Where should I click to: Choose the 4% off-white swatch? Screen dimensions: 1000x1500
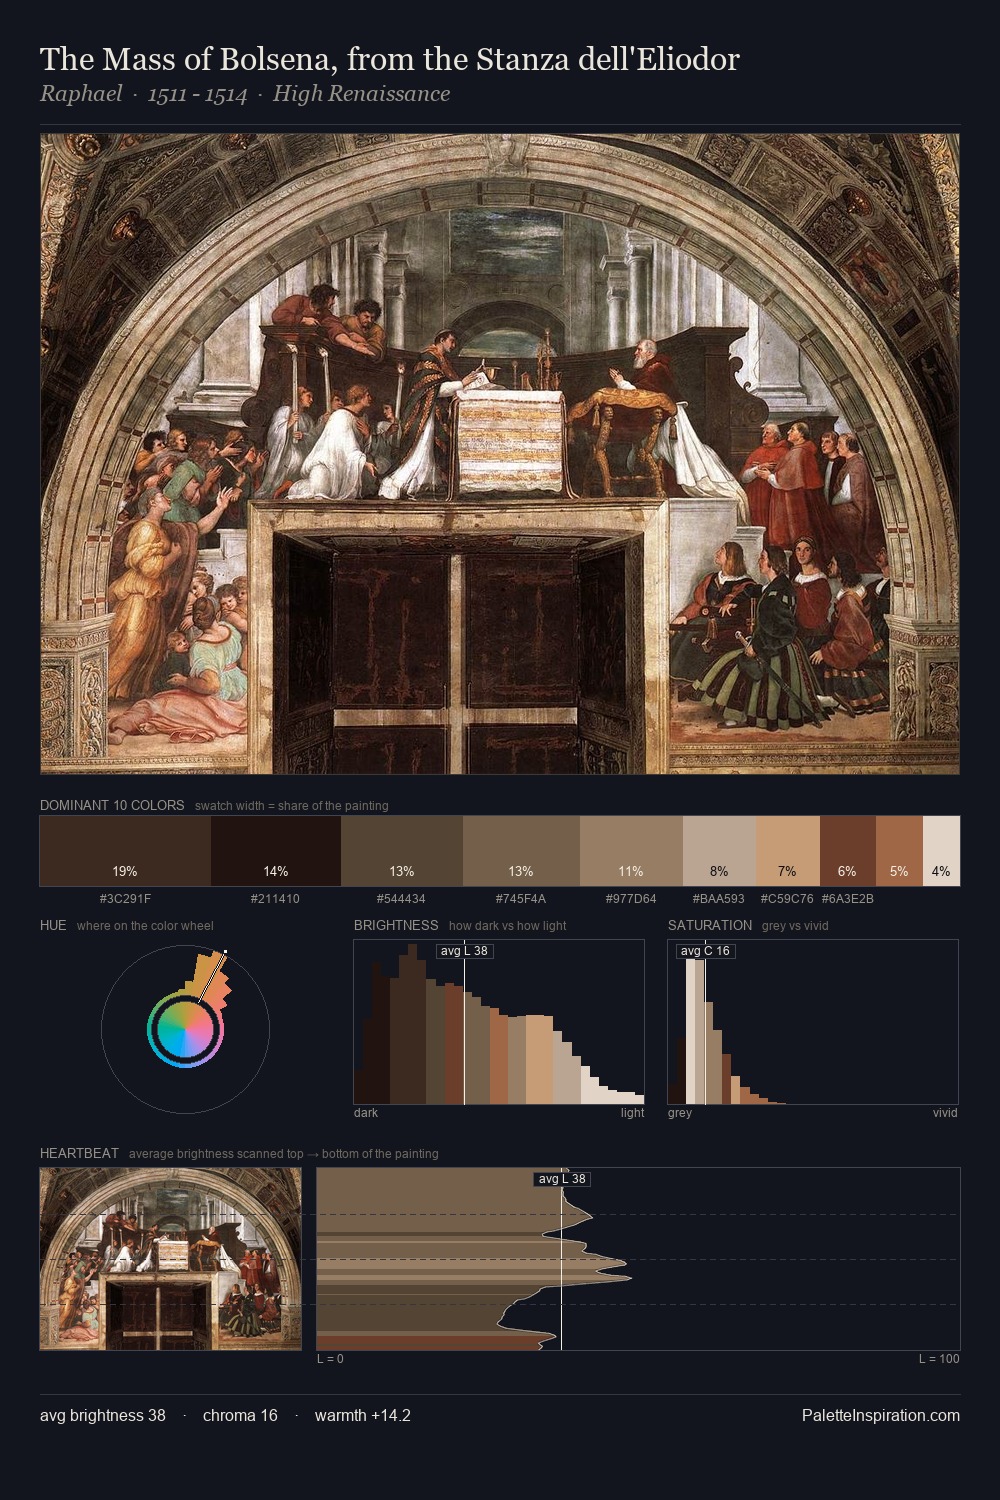coord(941,851)
